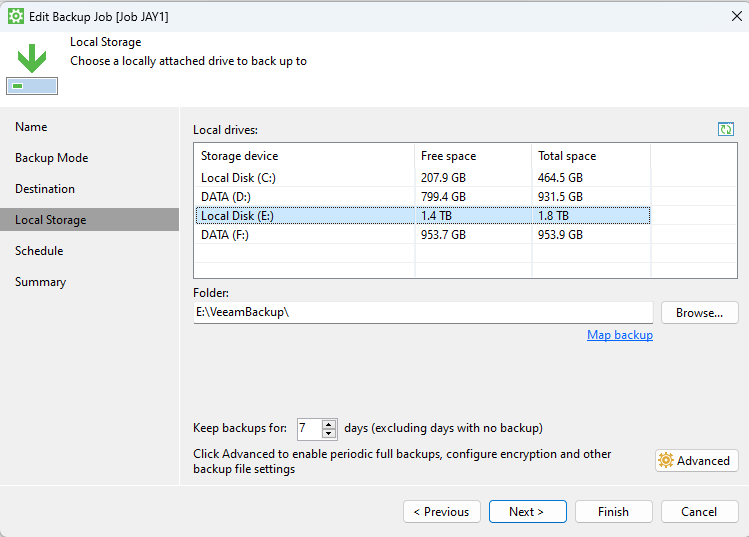View the Summary step

coord(41,282)
